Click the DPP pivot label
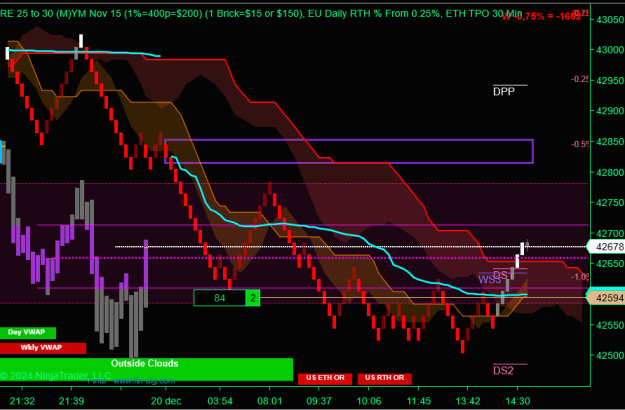 coord(504,92)
